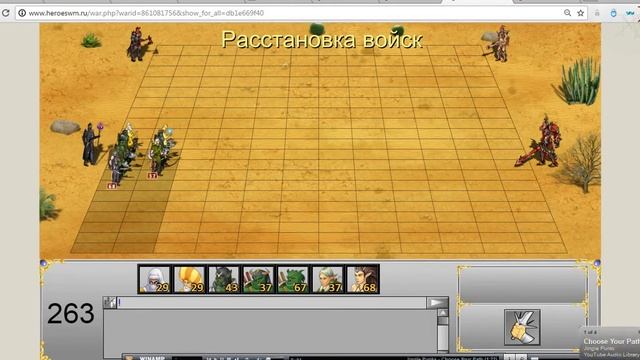
Task: Select the grey-haired elf portrait with 37
Action: coord(327,279)
